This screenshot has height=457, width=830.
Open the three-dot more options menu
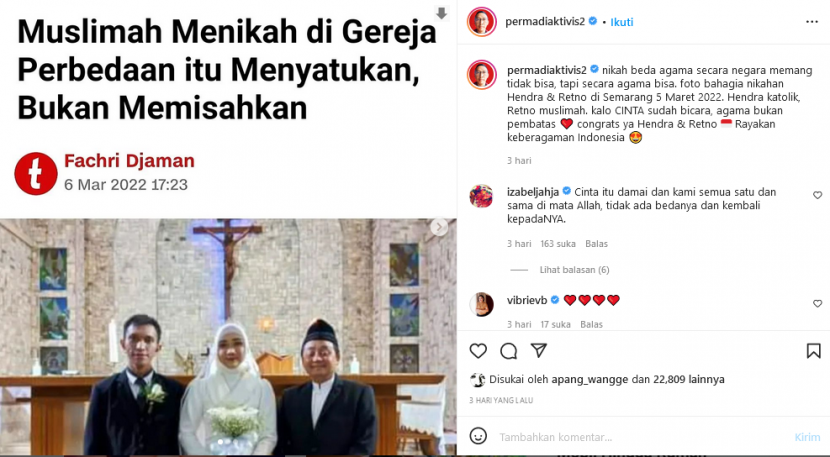coord(812,22)
